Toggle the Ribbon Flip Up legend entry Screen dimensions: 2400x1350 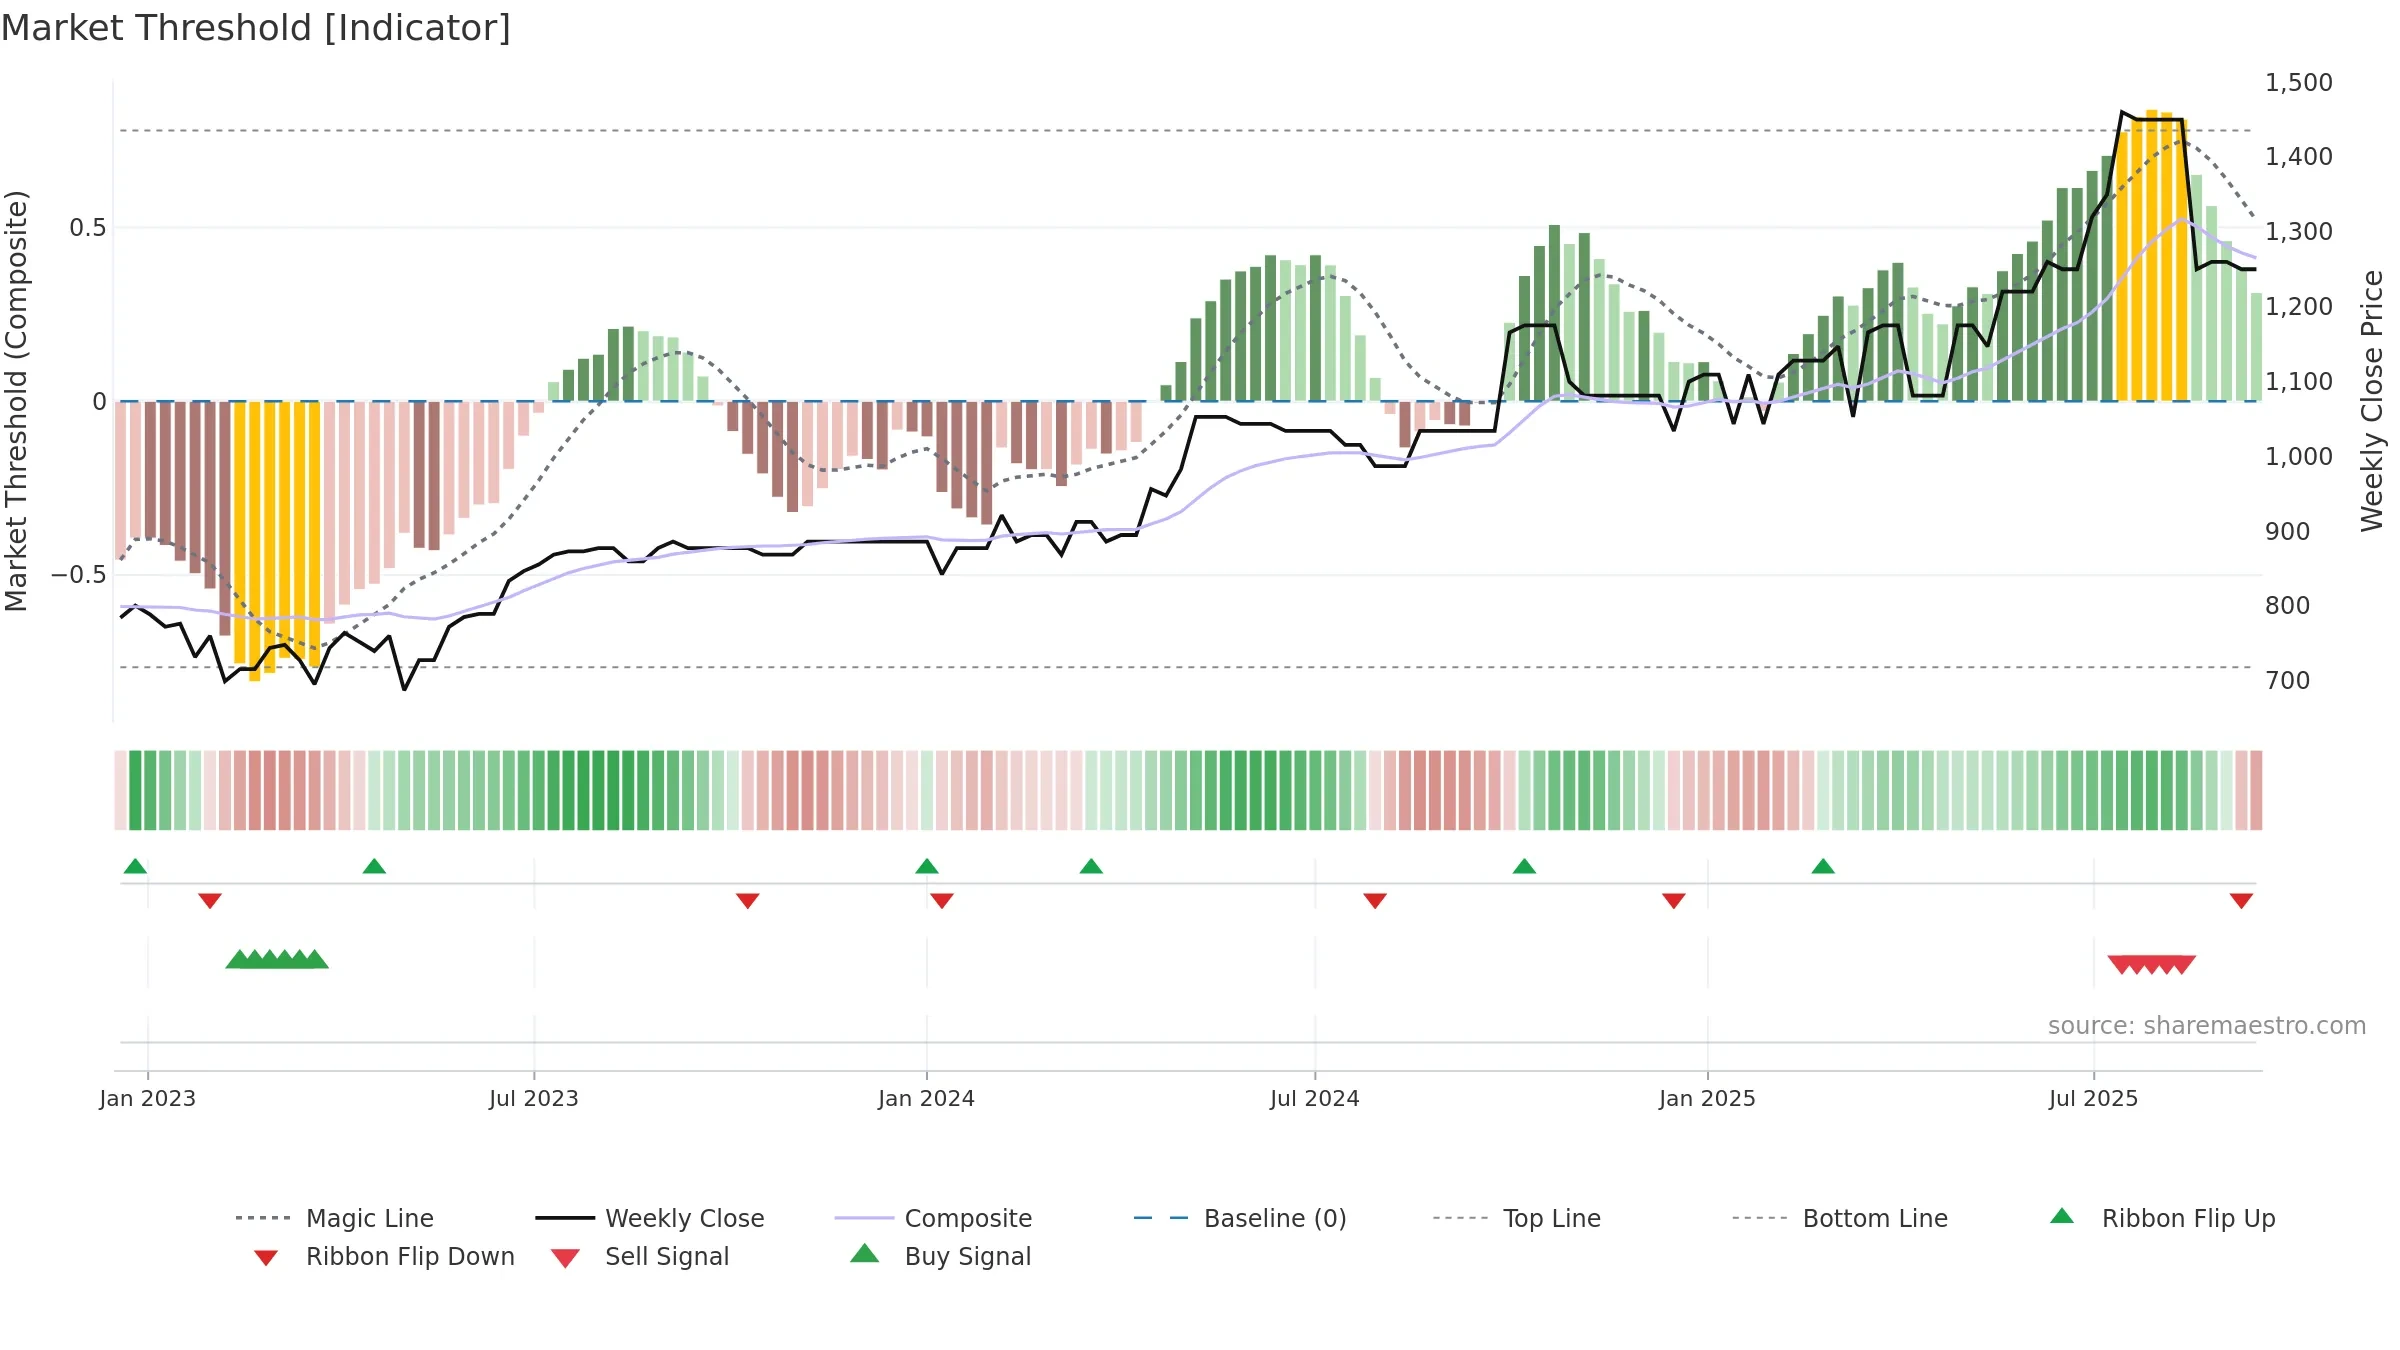[2163, 1218]
